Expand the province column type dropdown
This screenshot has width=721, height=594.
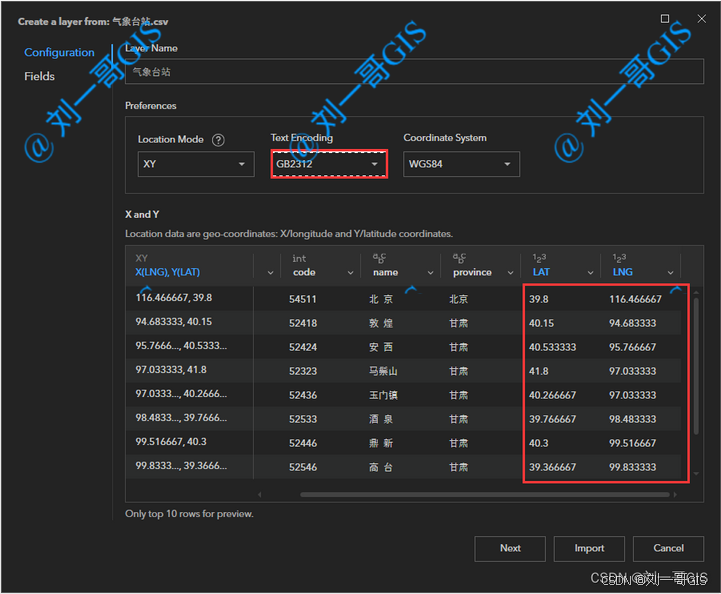click(x=510, y=273)
